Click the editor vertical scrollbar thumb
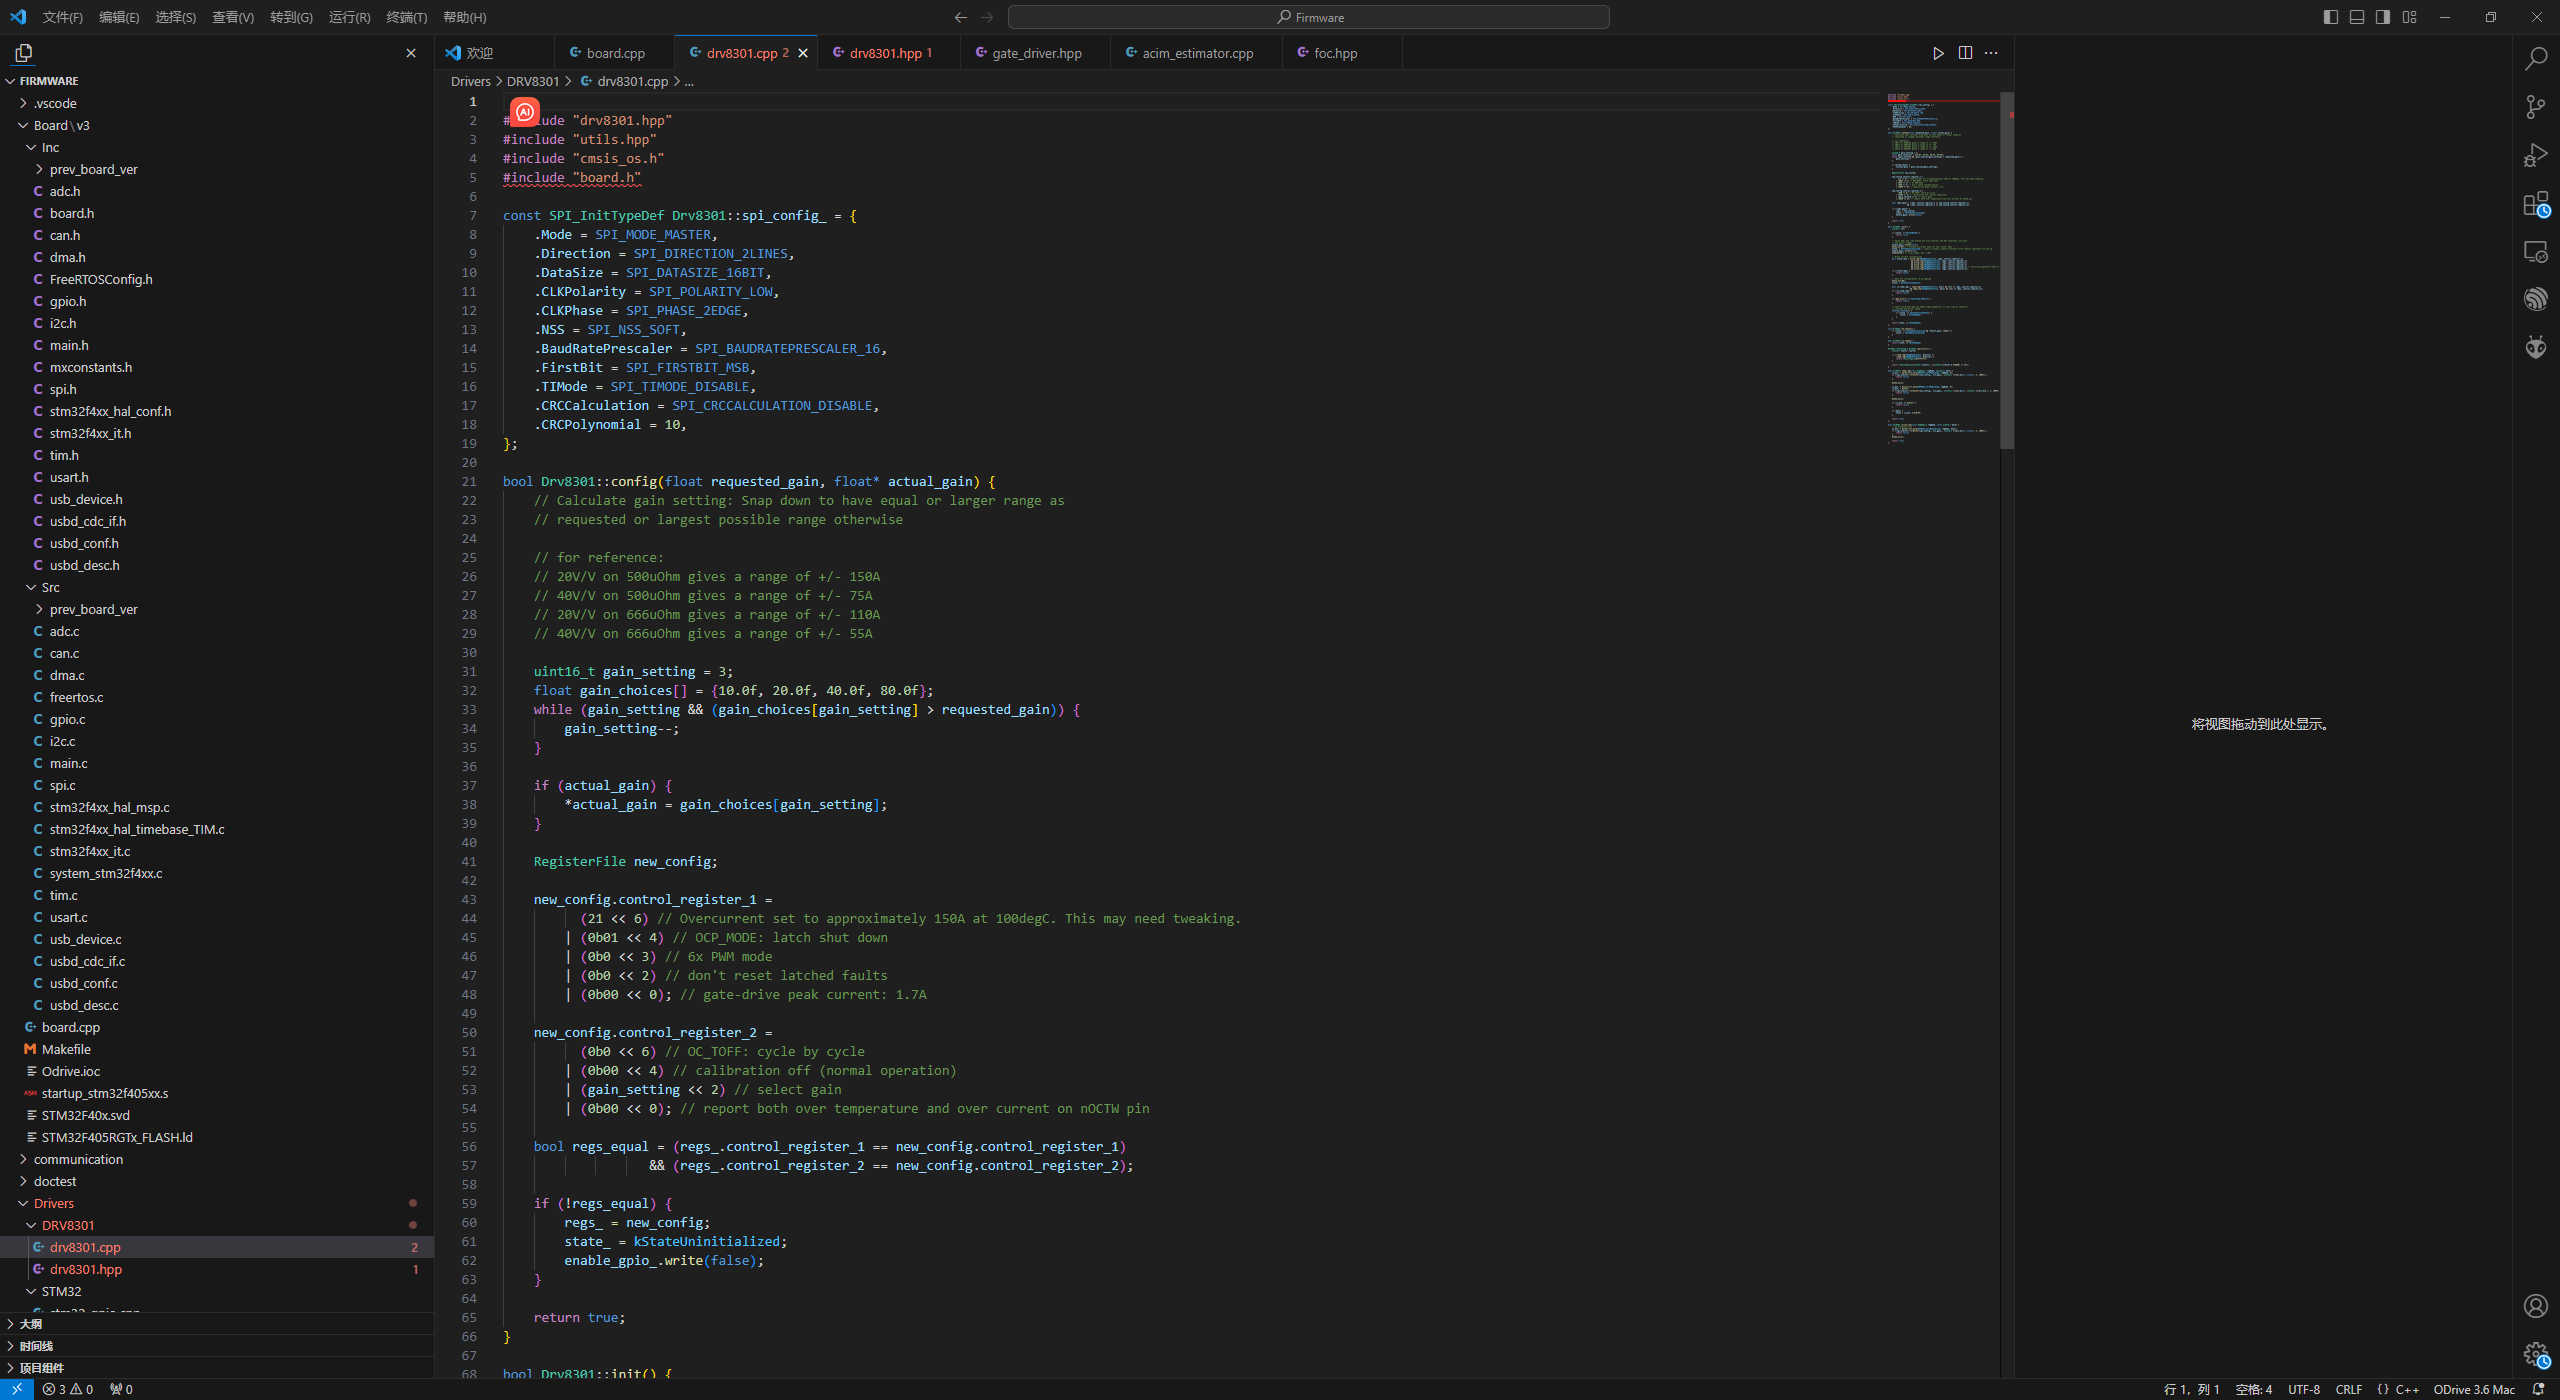The image size is (2560, 1400). (2006, 270)
